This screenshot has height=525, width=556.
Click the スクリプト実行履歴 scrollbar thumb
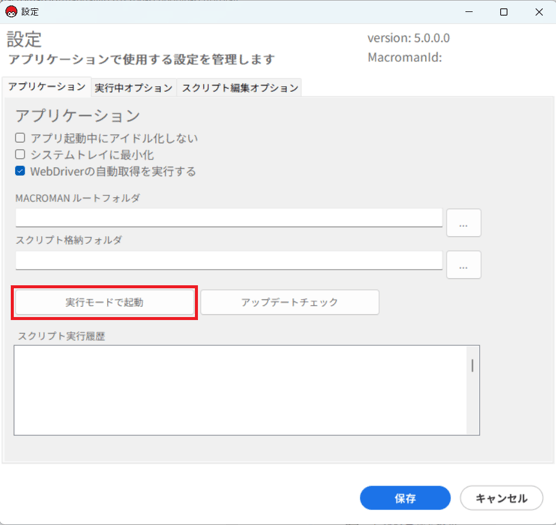472,365
